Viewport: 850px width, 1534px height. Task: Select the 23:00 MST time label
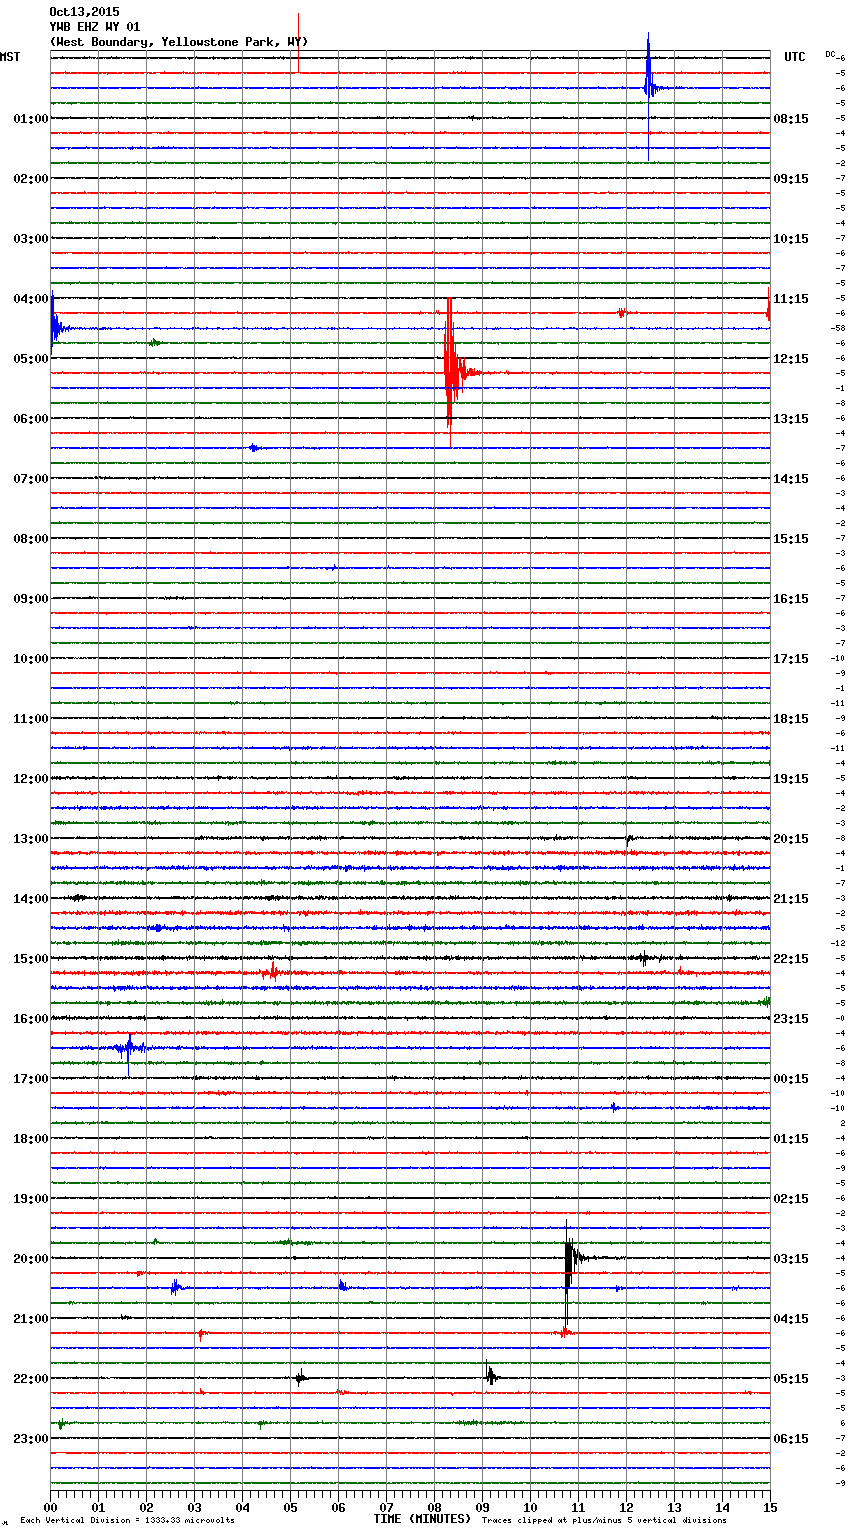click(x=31, y=1439)
